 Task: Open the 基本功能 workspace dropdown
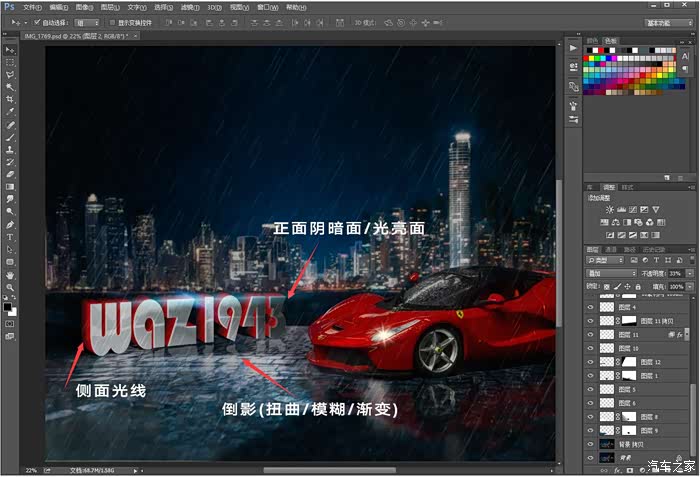[669, 21]
